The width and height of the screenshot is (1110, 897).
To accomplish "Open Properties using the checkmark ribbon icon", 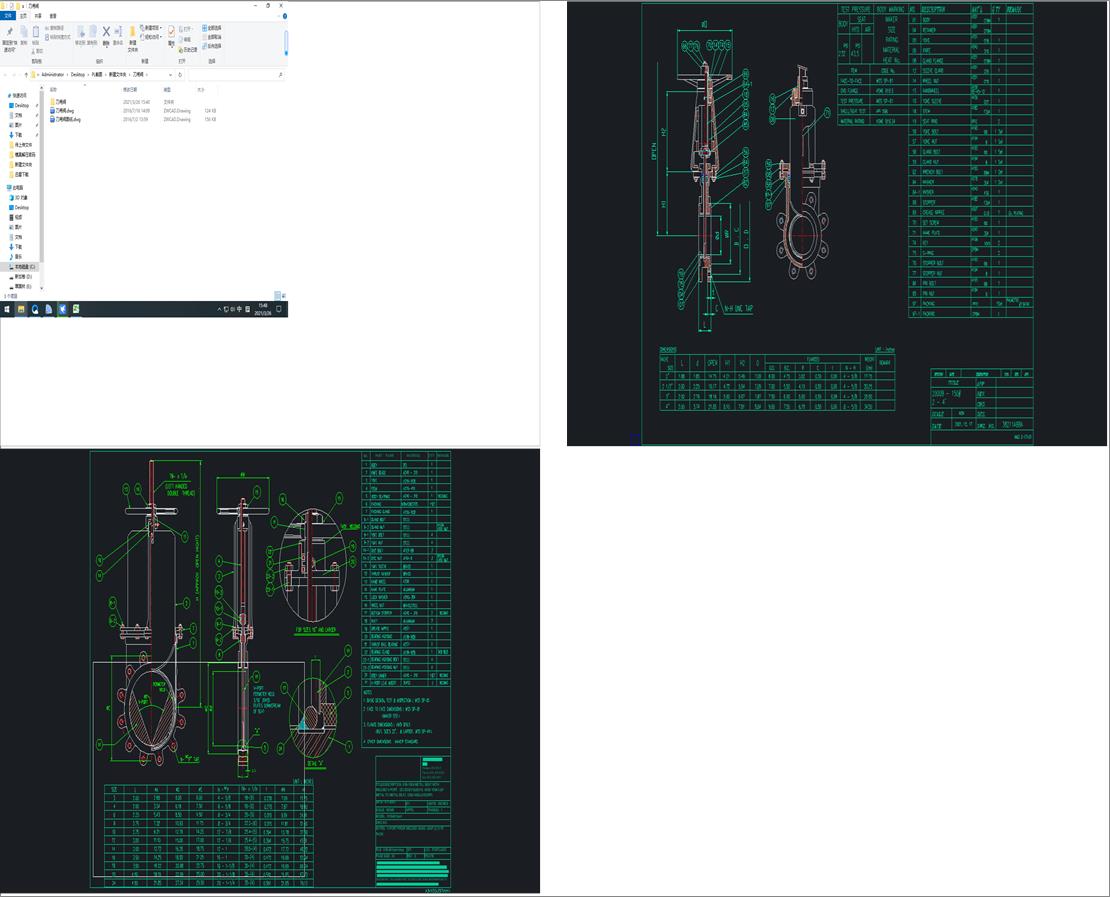I will tap(171, 33).
